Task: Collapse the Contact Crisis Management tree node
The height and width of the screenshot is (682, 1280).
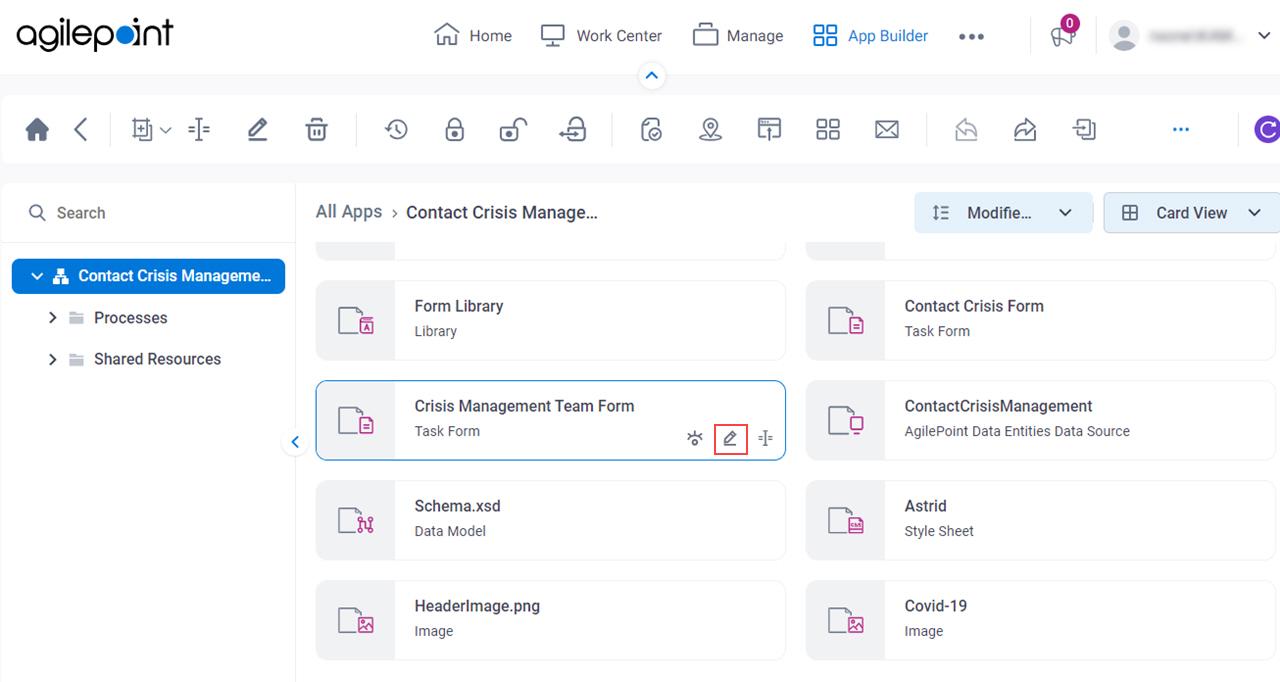Action: (x=37, y=276)
